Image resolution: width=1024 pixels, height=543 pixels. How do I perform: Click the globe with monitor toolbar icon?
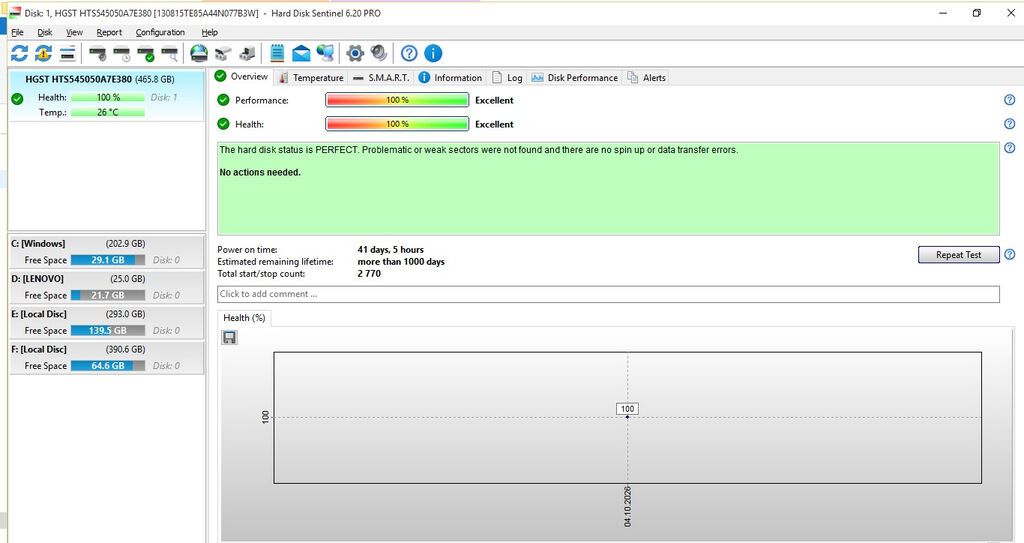click(325, 53)
